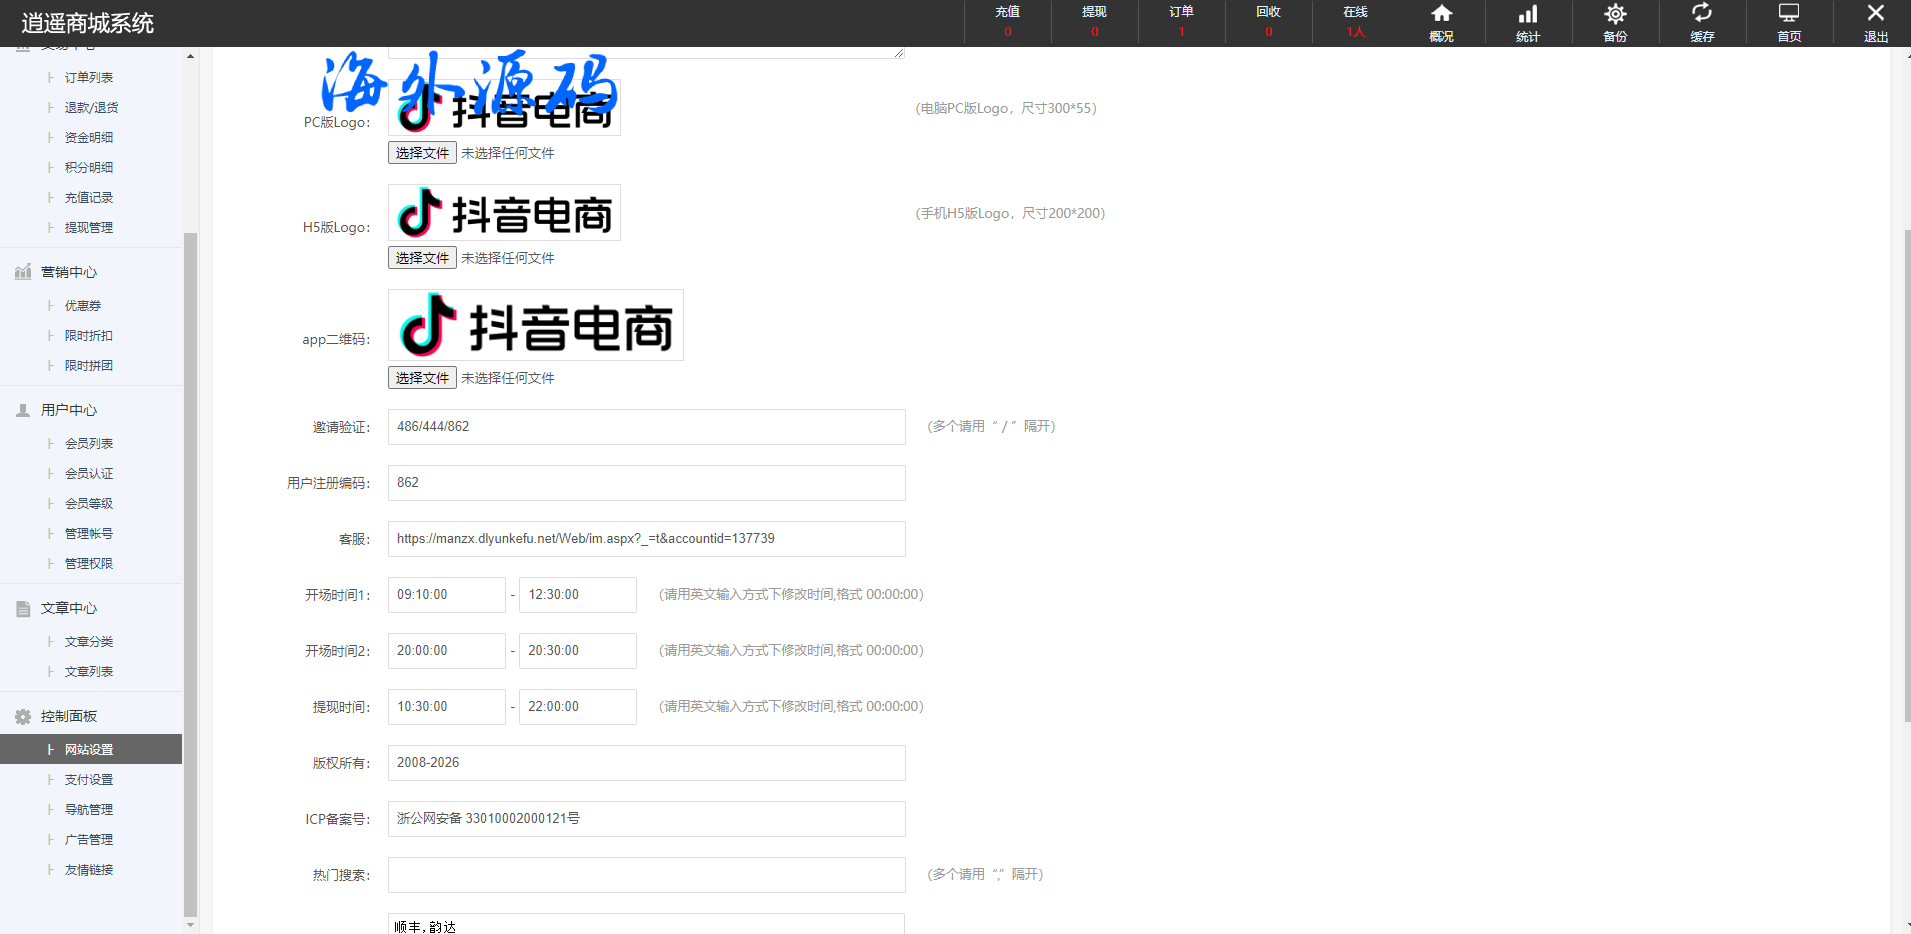Refresh cache with the 缓存 icon

click(1702, 14)
